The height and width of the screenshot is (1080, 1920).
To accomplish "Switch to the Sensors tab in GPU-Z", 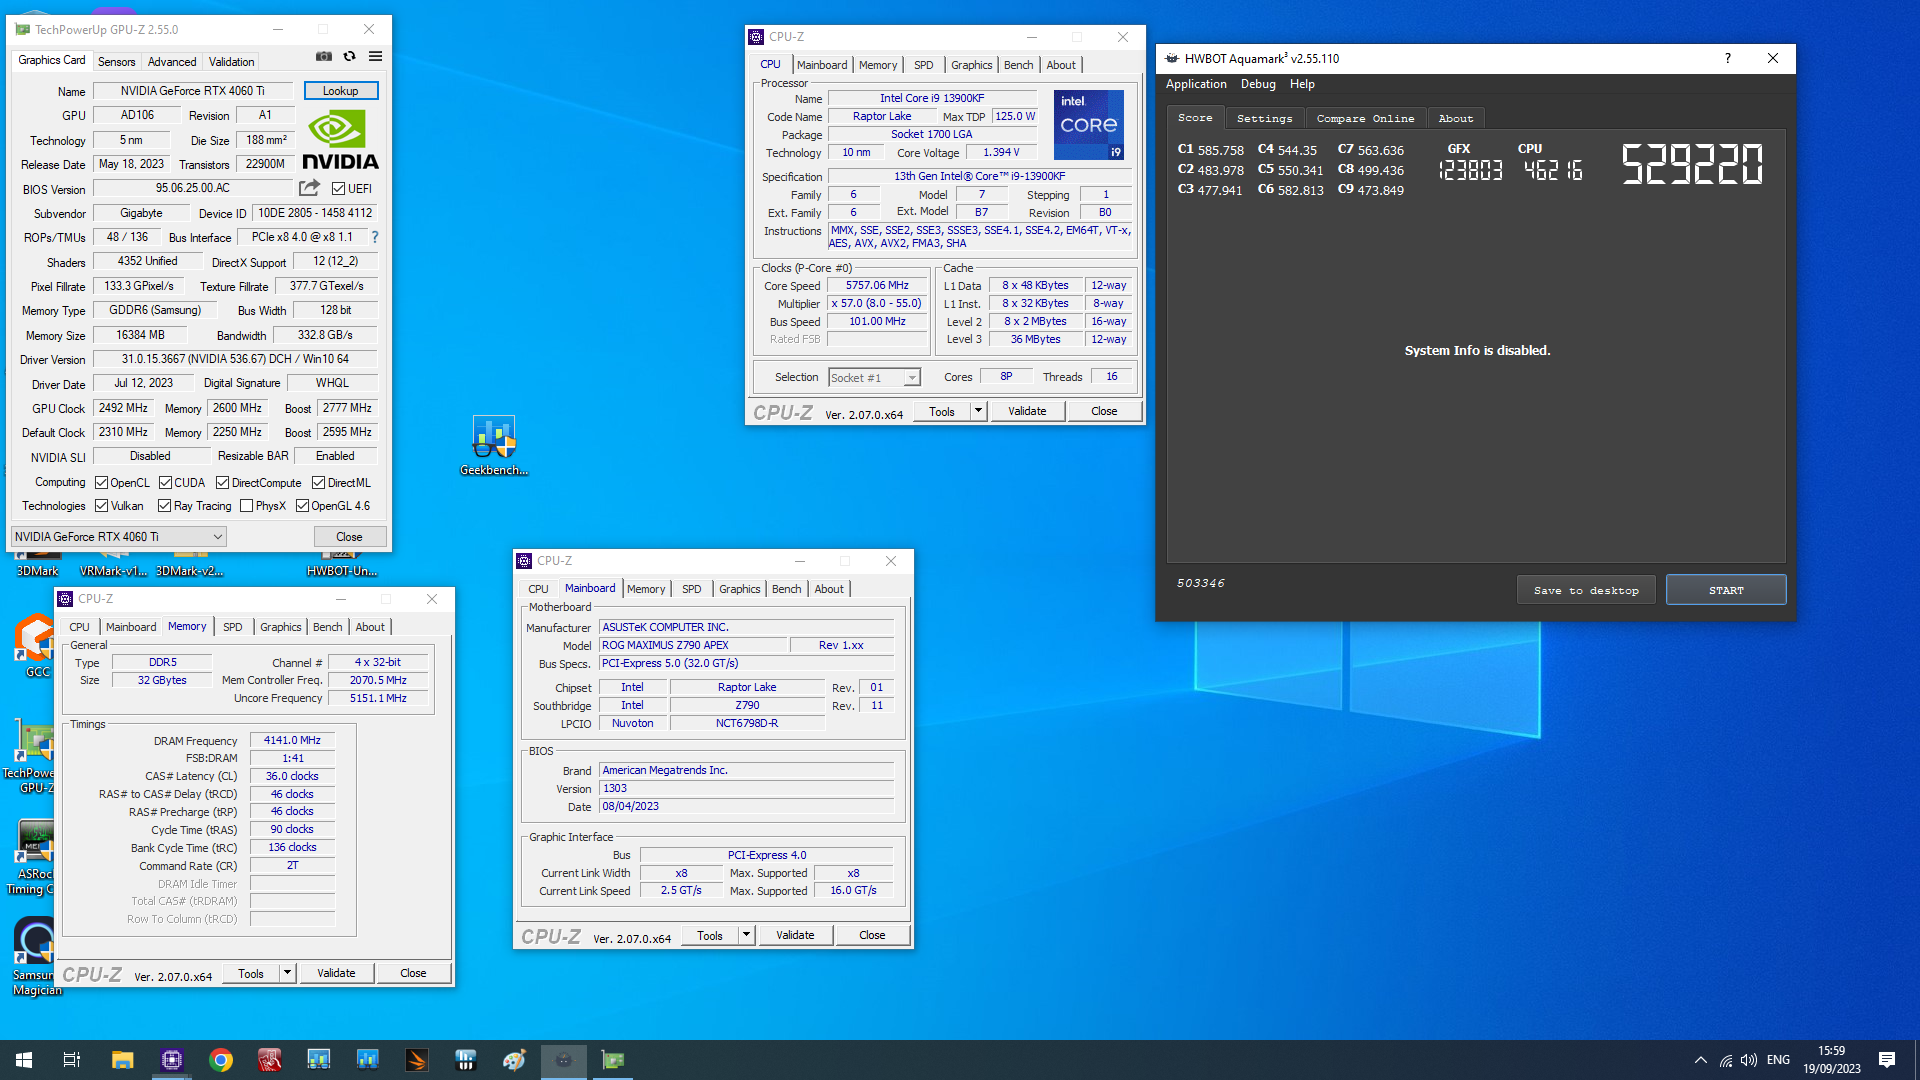I will 116,62.
